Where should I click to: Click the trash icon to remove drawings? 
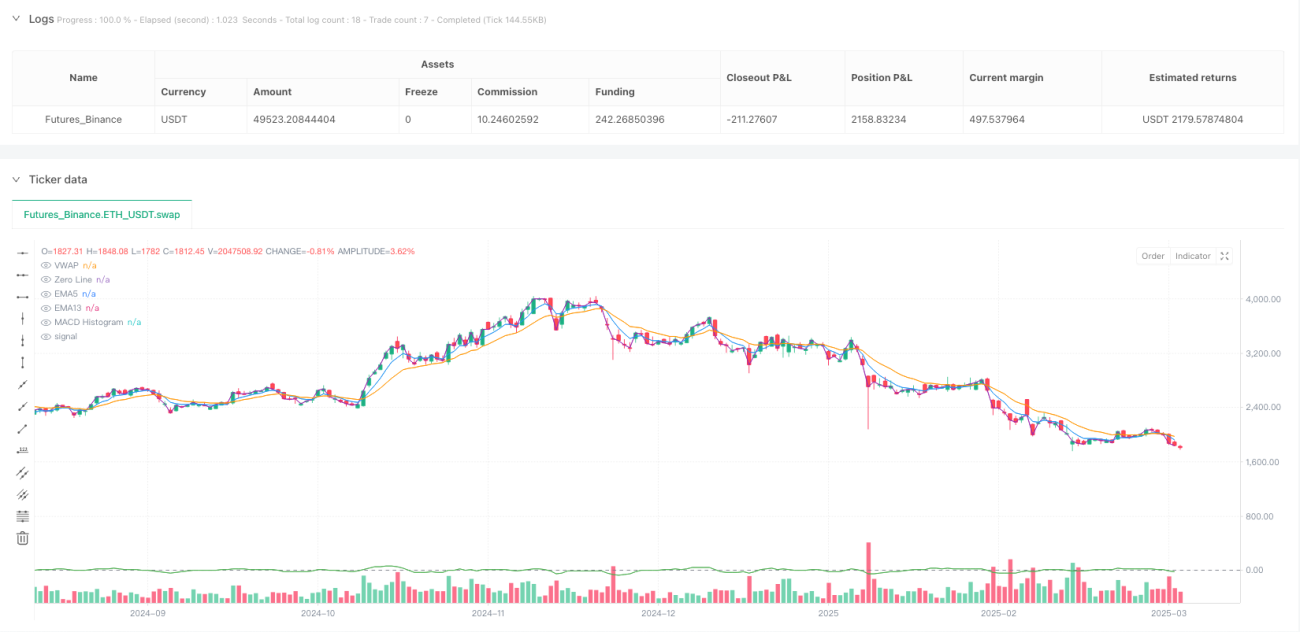coord(23,538)
